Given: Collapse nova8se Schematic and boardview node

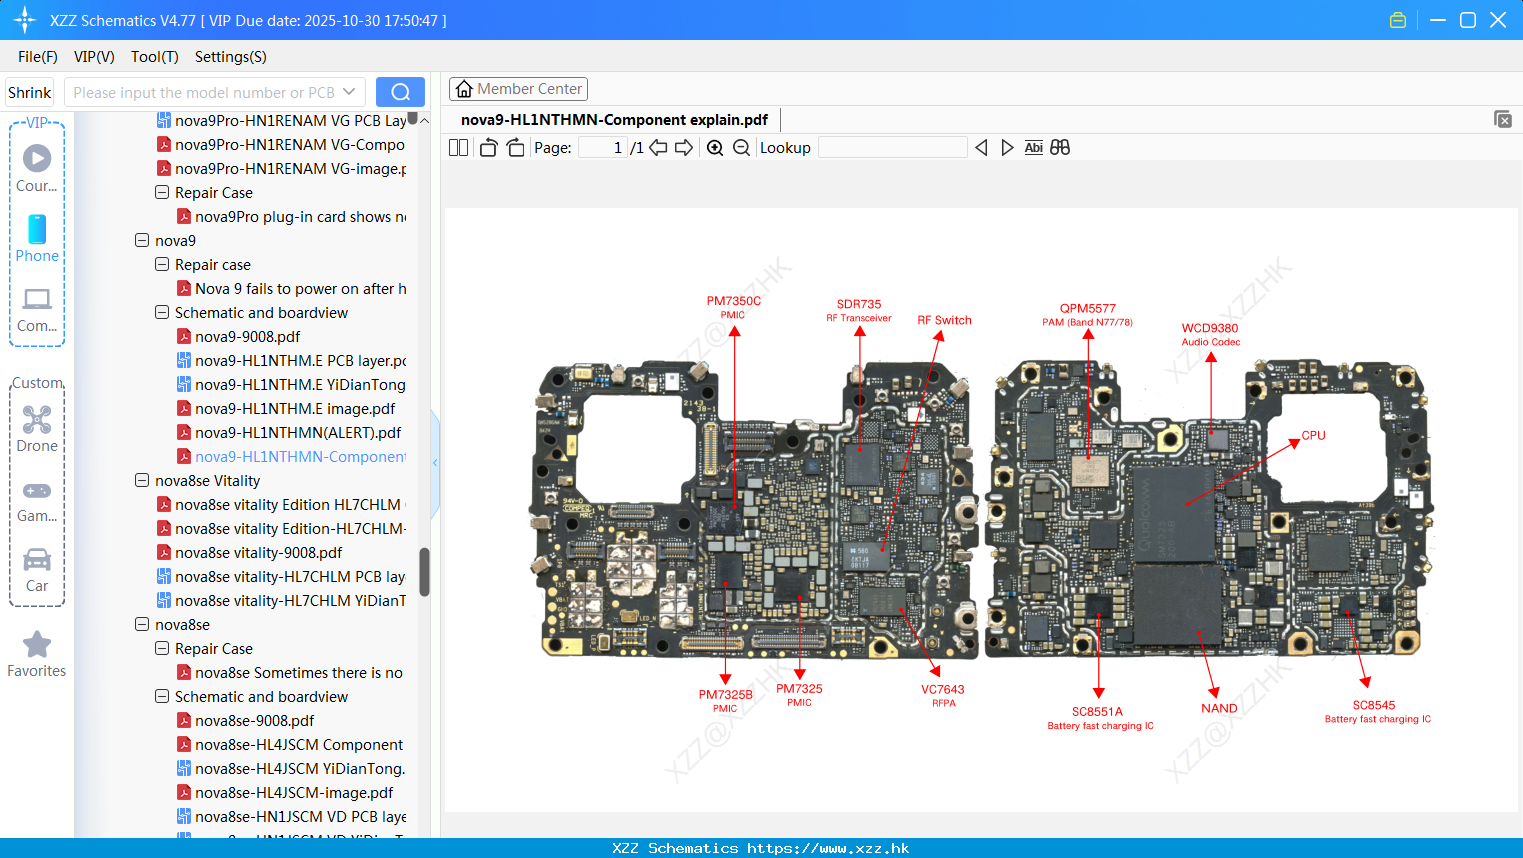Looking at the screenshot, I should click(162, 696).
